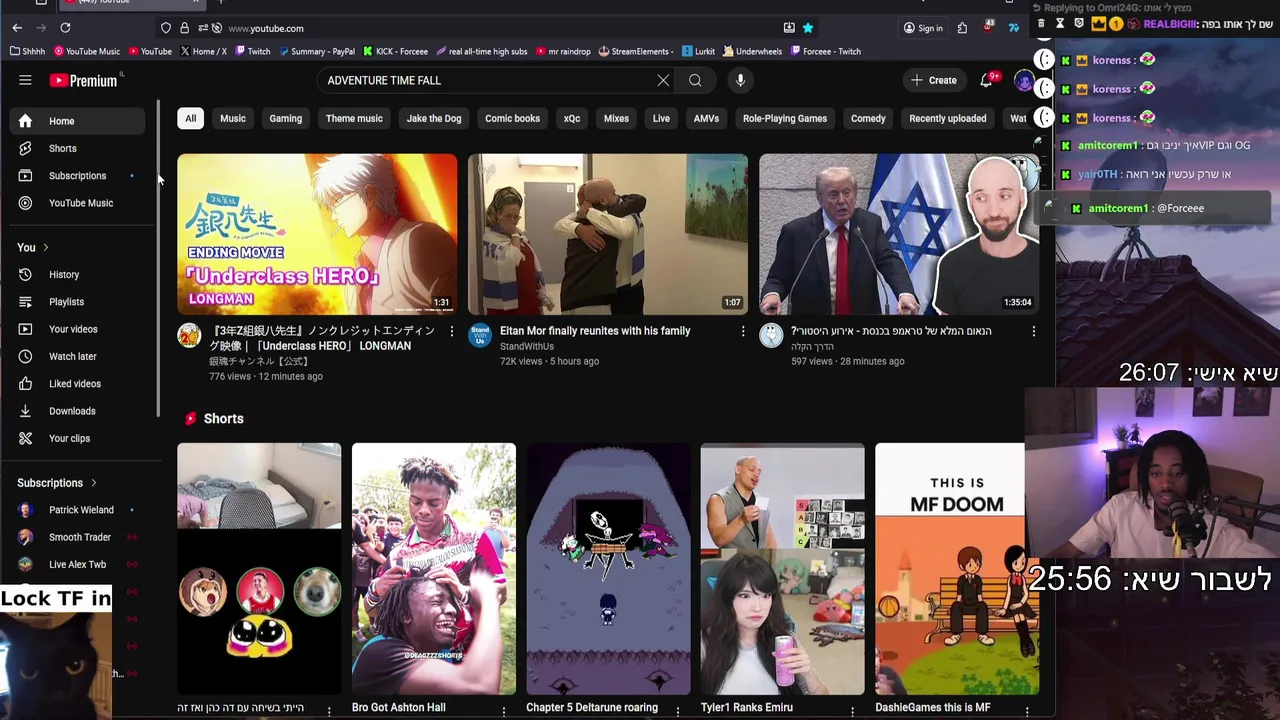The width and height of the screenshot is (1280, 720).
Task: Go back with the browser back arrow
Action: click(x=17, y=28)
